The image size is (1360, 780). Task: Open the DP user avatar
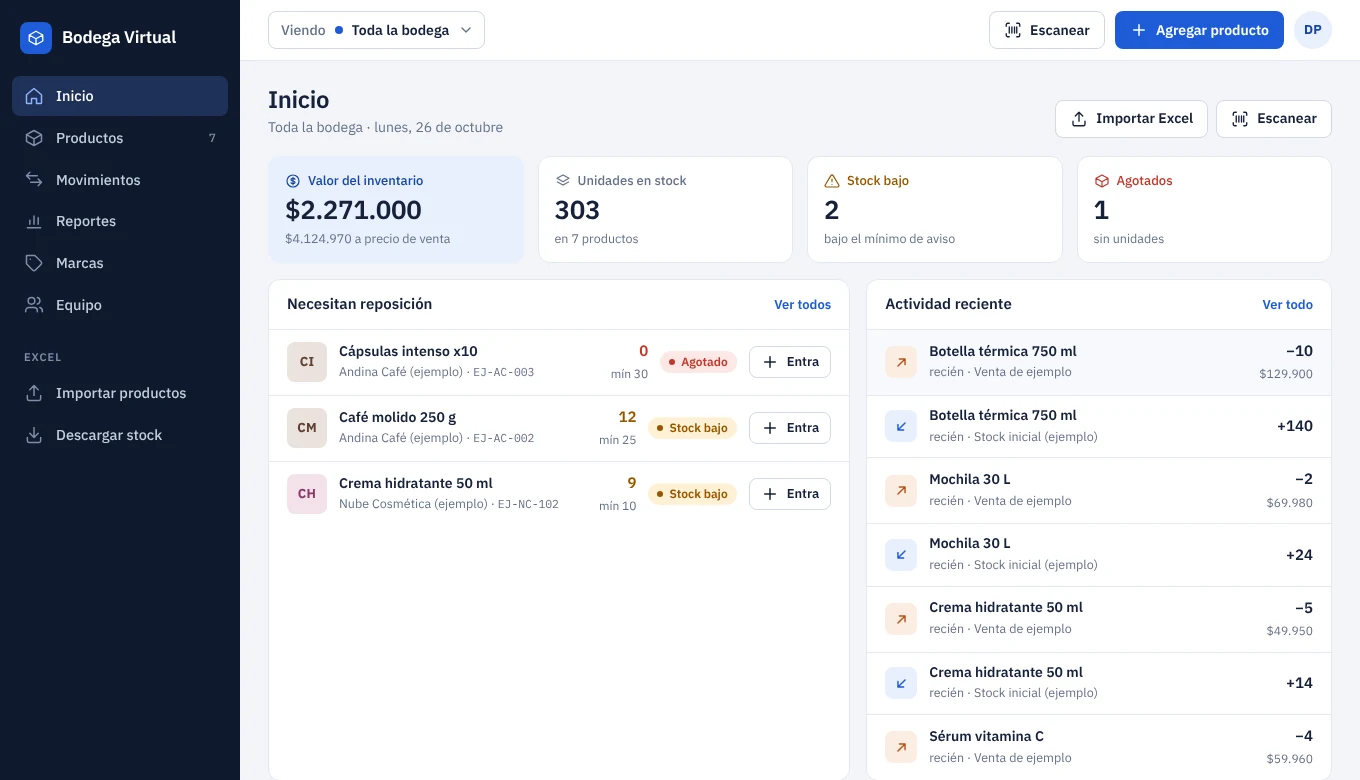[x=1313, y=30]
